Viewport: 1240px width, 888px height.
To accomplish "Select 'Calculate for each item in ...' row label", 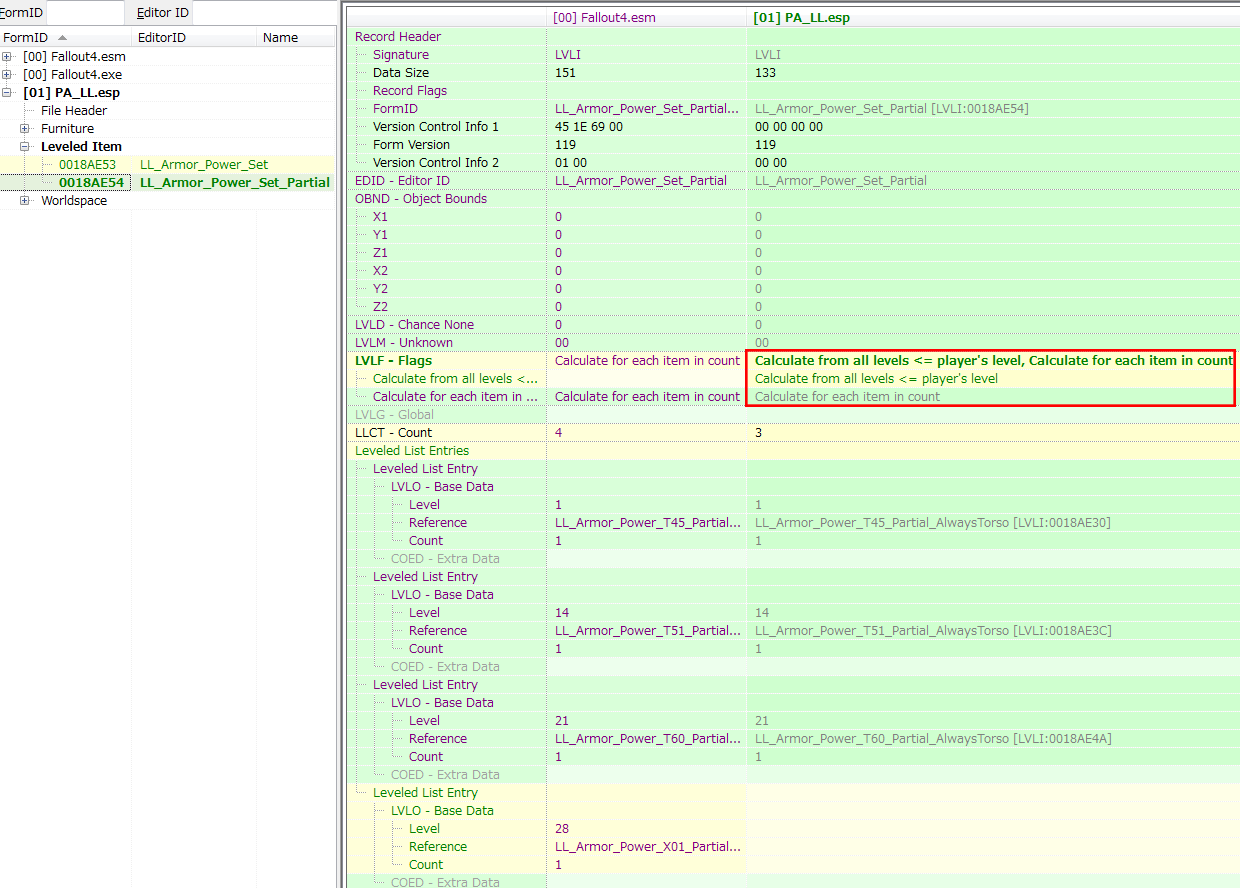I will coord(455,396).
